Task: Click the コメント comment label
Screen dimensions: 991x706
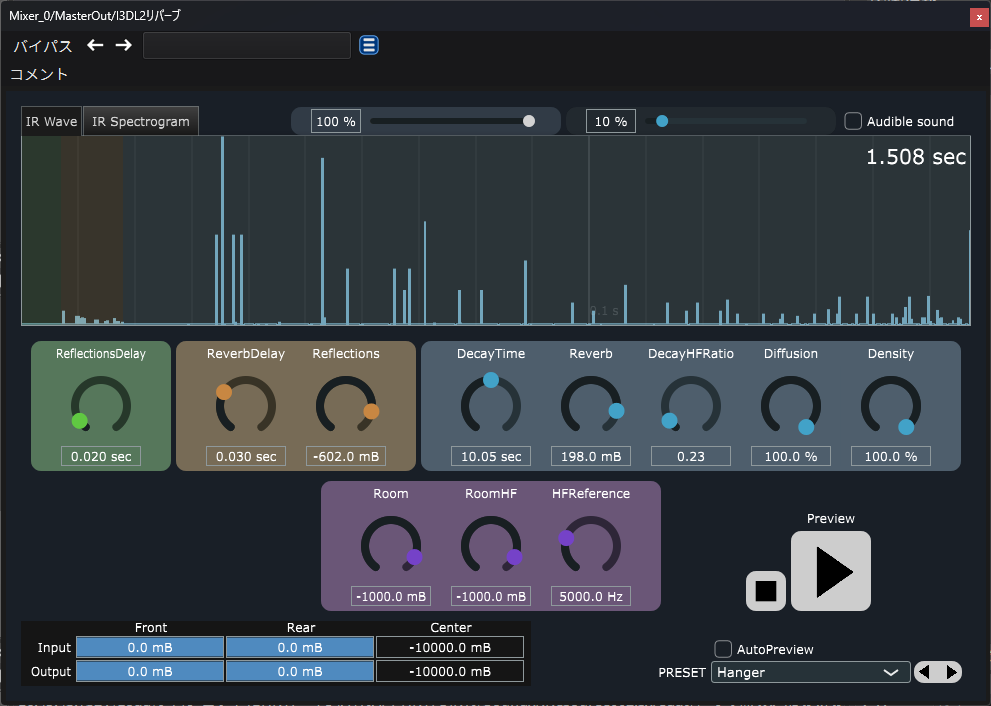Action: (x=39, y=74)
